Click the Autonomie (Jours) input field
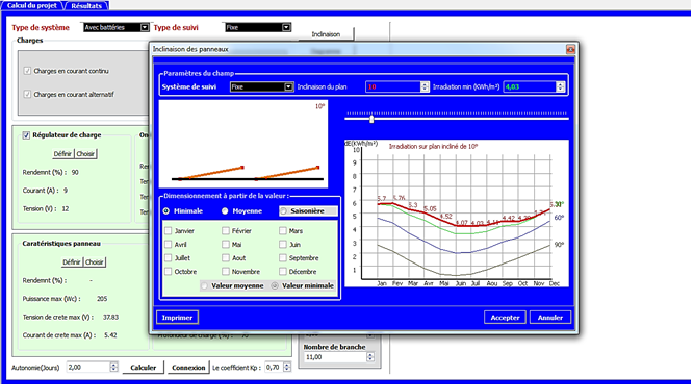Screen dimensions: 691x384 [x=88, y=367]
